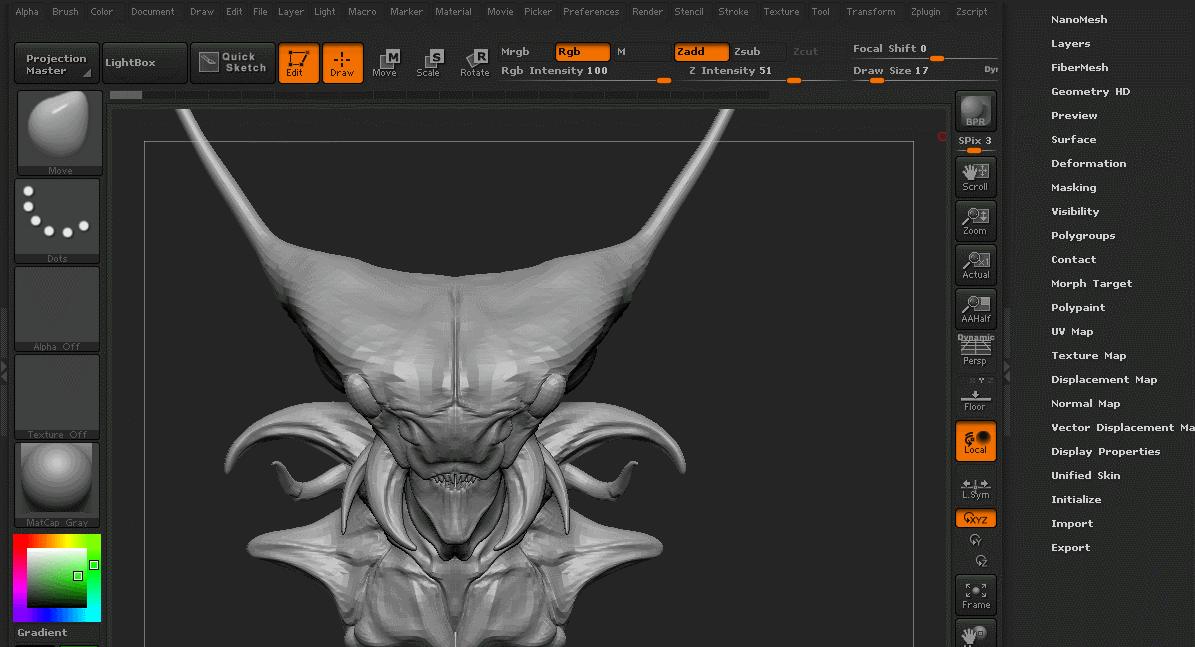Viewport: 1195px width, 647px height.
Task: Click the Draw Size slider
Action: [x=924, y=72]
